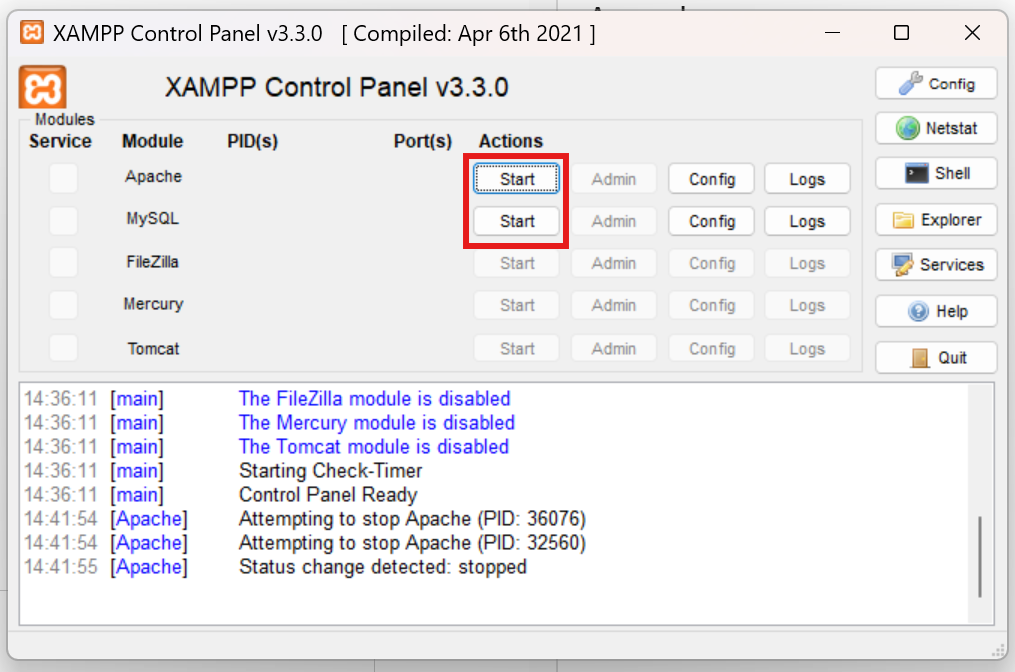Click the Mercury Logs button

pos(807,305)
